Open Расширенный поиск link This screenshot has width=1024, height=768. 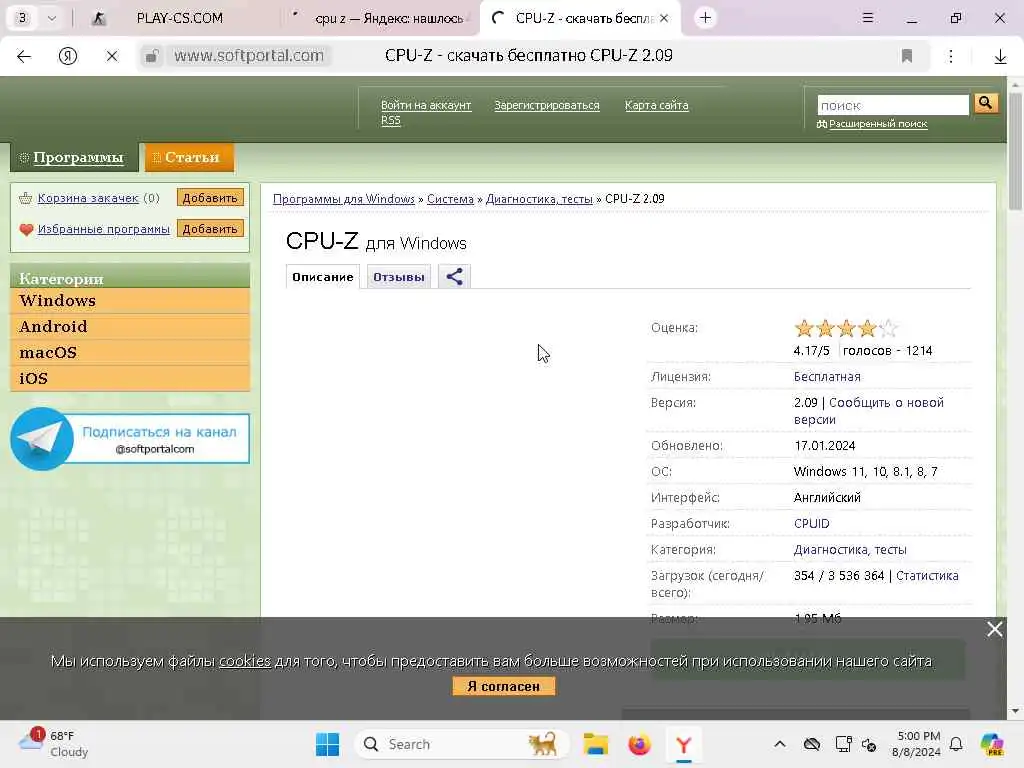[877, 124]
